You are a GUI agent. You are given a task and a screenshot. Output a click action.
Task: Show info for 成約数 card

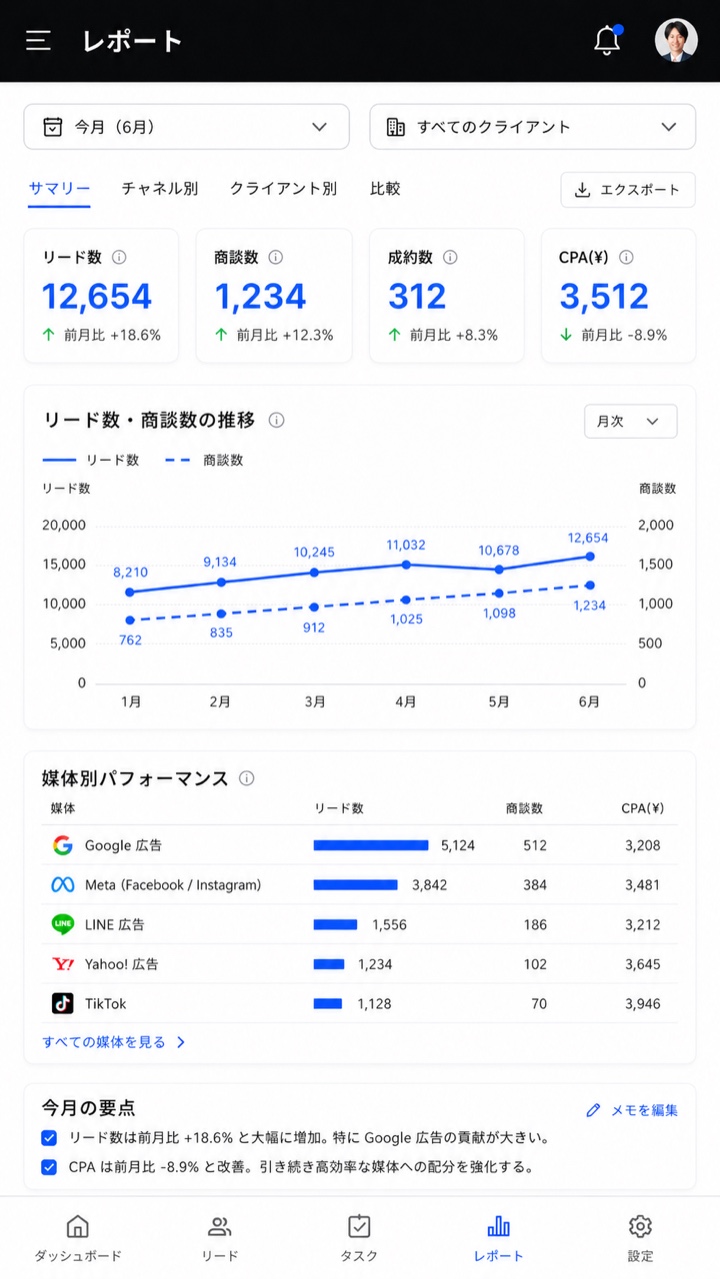tap(450, 257)
